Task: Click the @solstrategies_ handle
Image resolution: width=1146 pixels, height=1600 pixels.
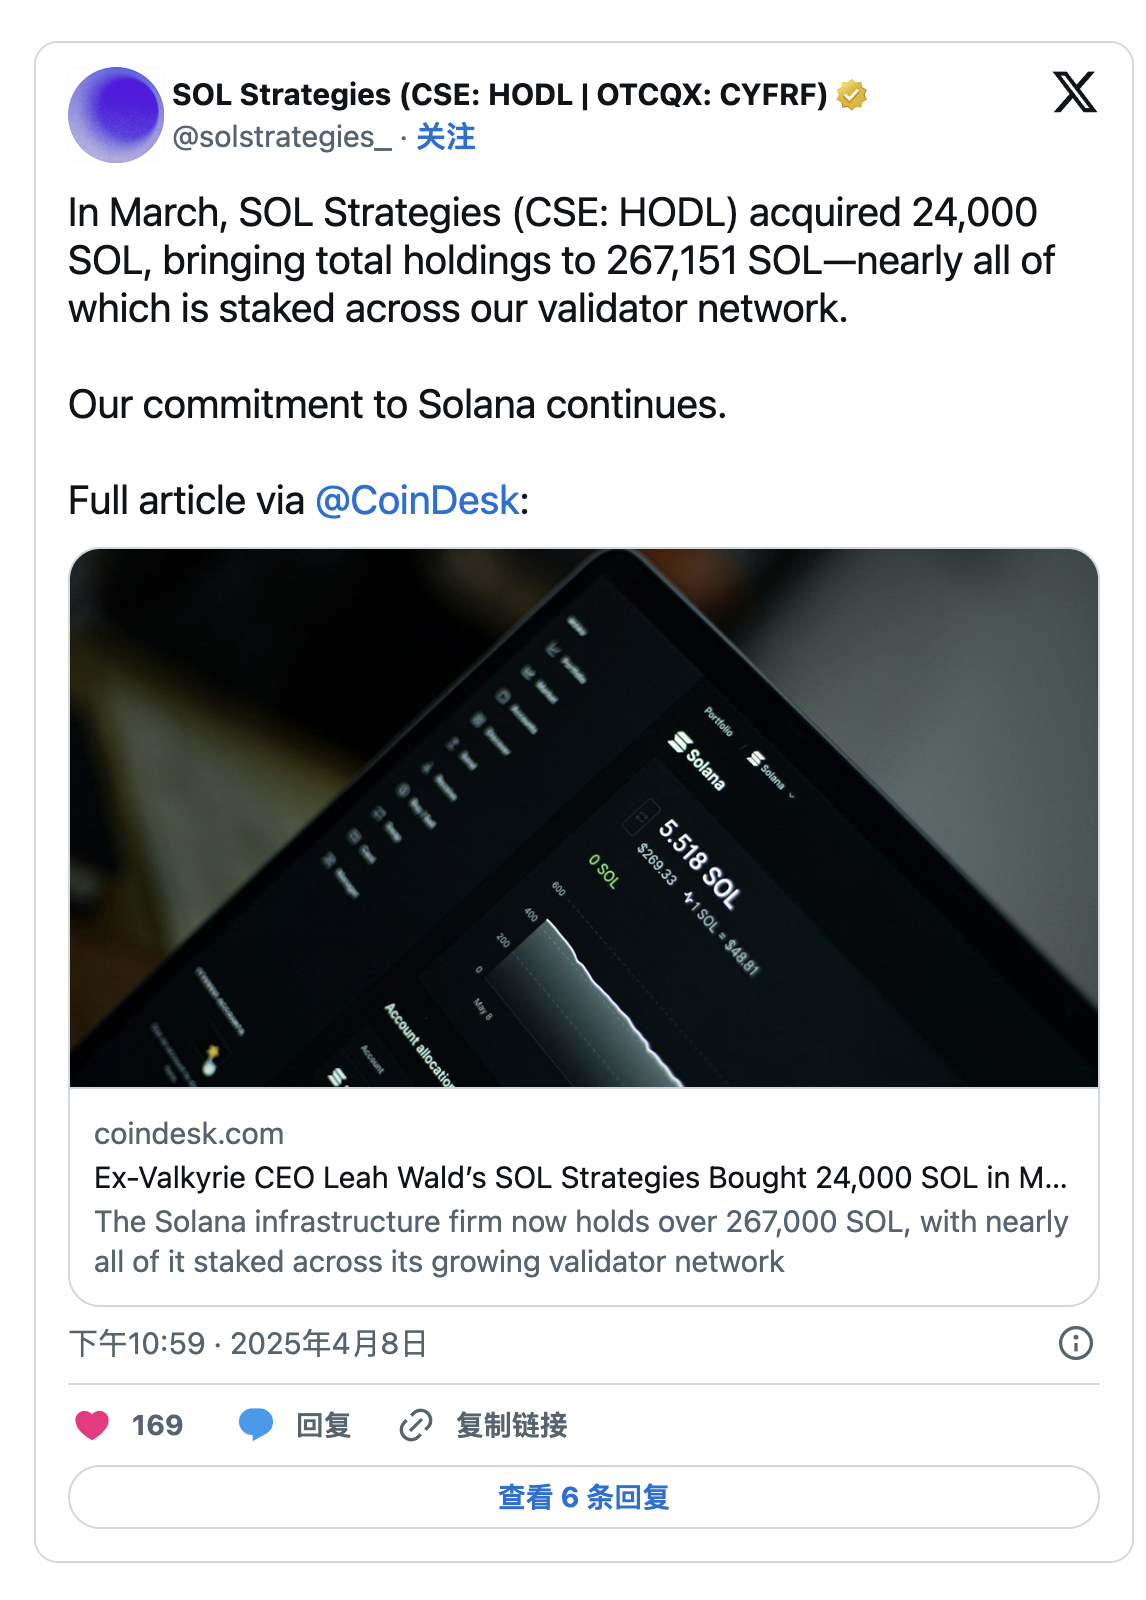Action: 282,137
